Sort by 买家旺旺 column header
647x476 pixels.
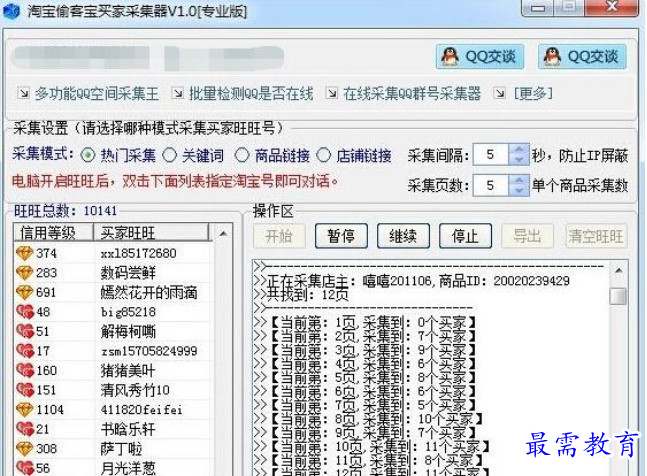pyautogui.click(x=151, y=233)
